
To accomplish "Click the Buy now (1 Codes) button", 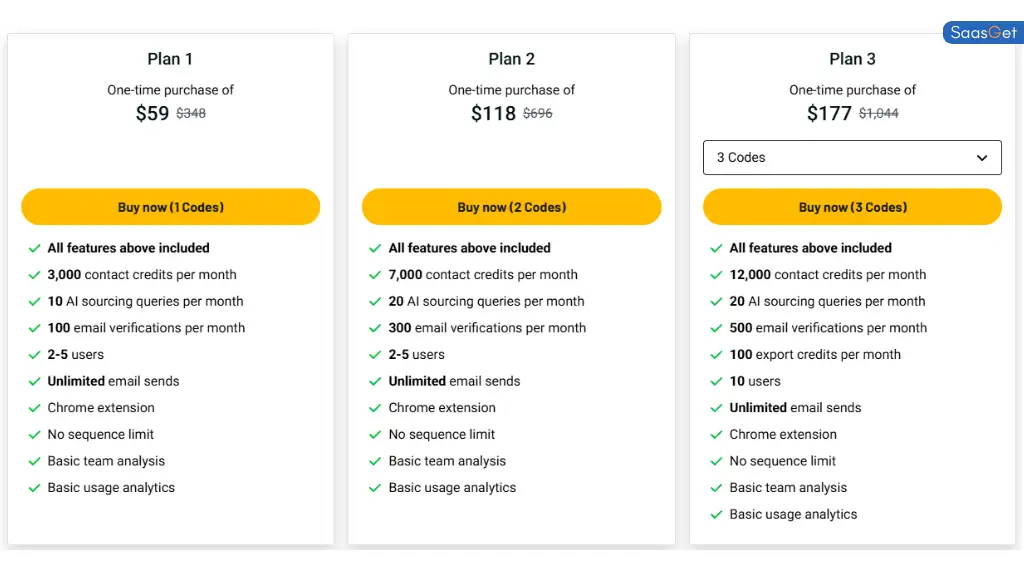I will (x=170, y=206).
